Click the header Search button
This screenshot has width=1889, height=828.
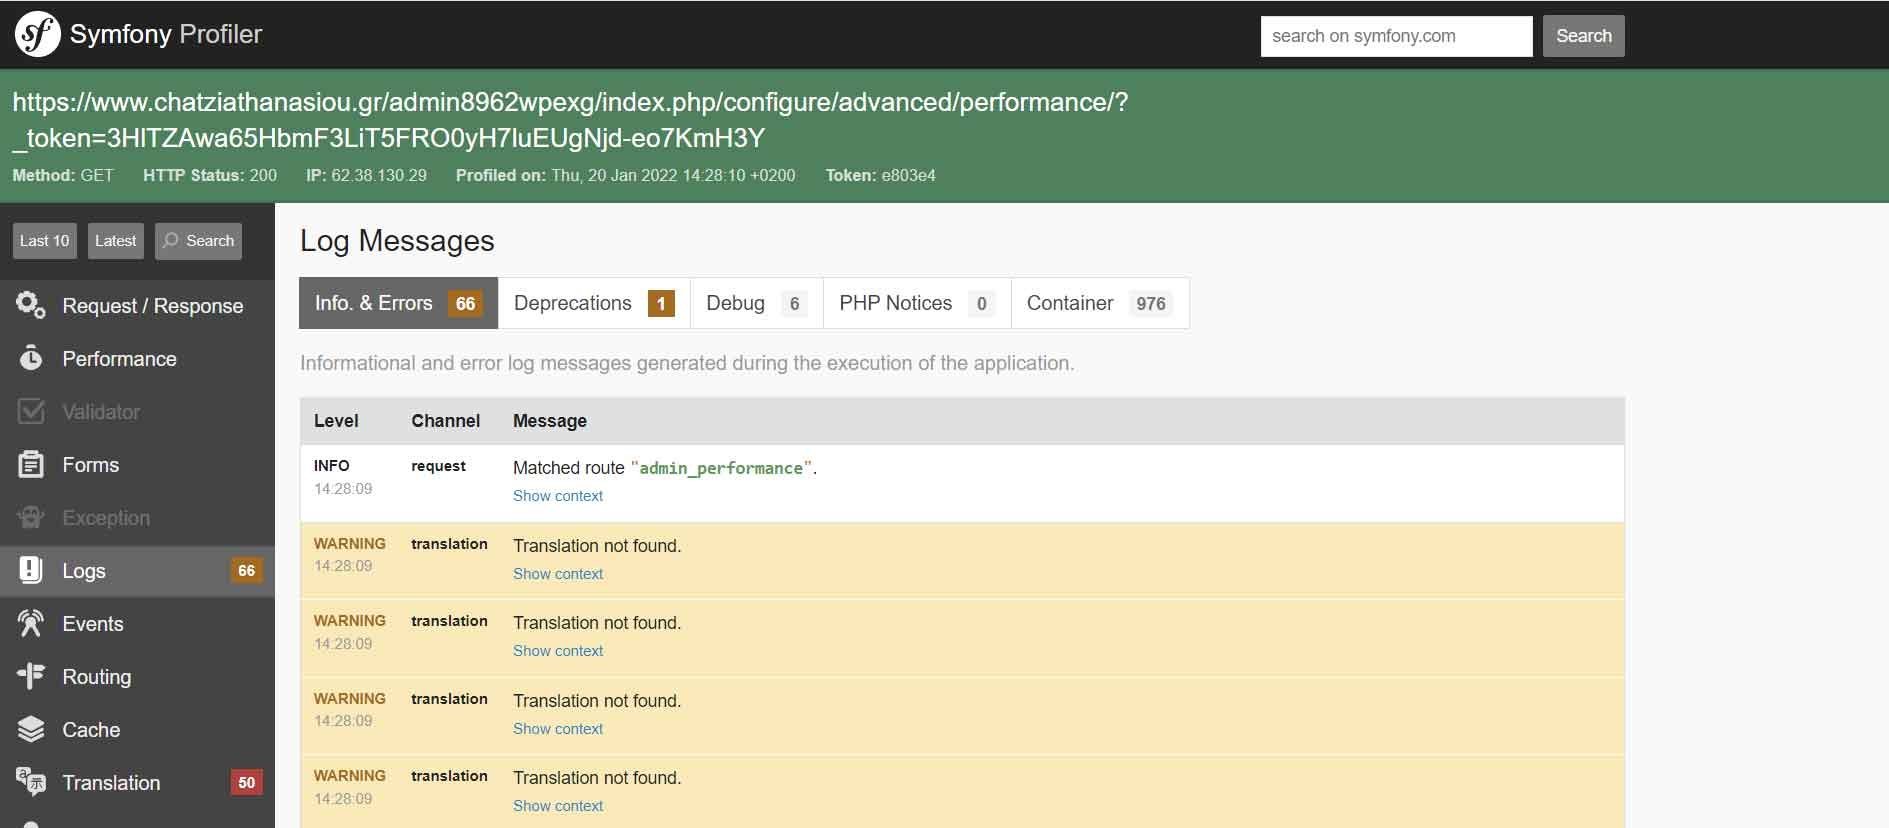point(1583,36)
